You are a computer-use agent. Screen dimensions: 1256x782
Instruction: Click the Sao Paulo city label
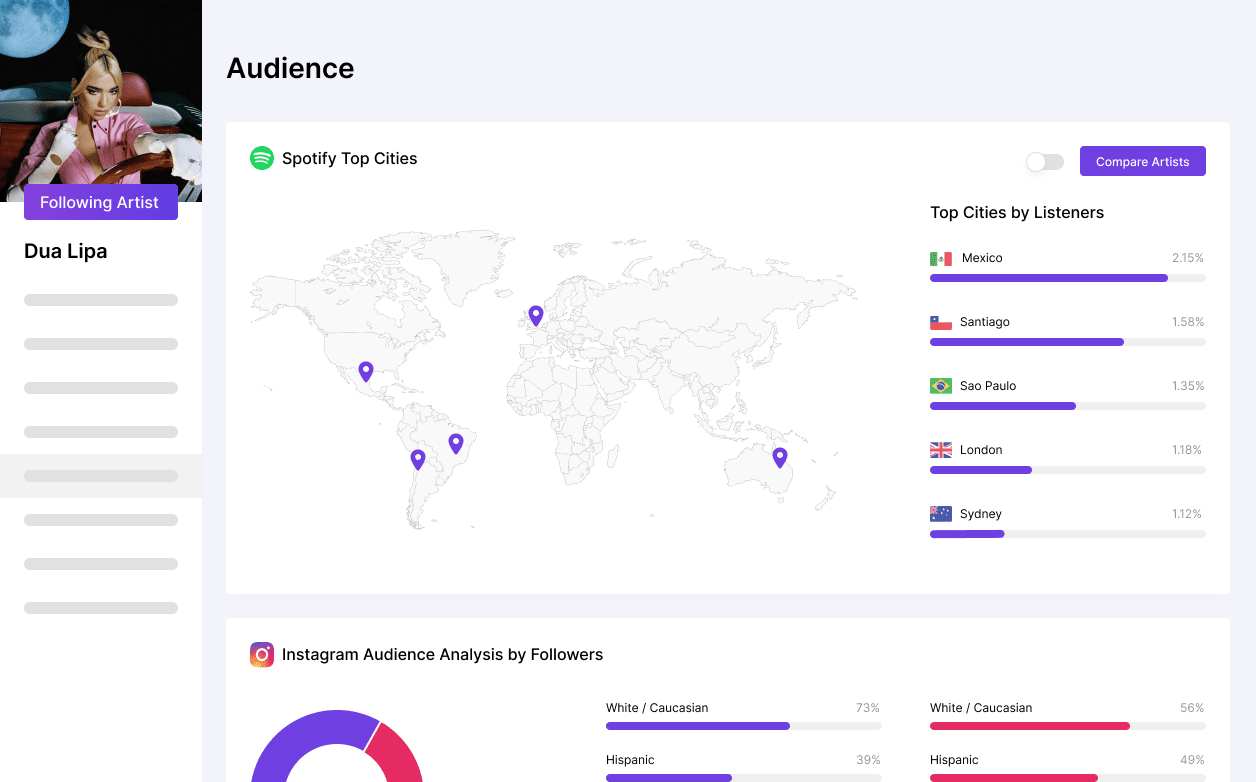point(988,386)
